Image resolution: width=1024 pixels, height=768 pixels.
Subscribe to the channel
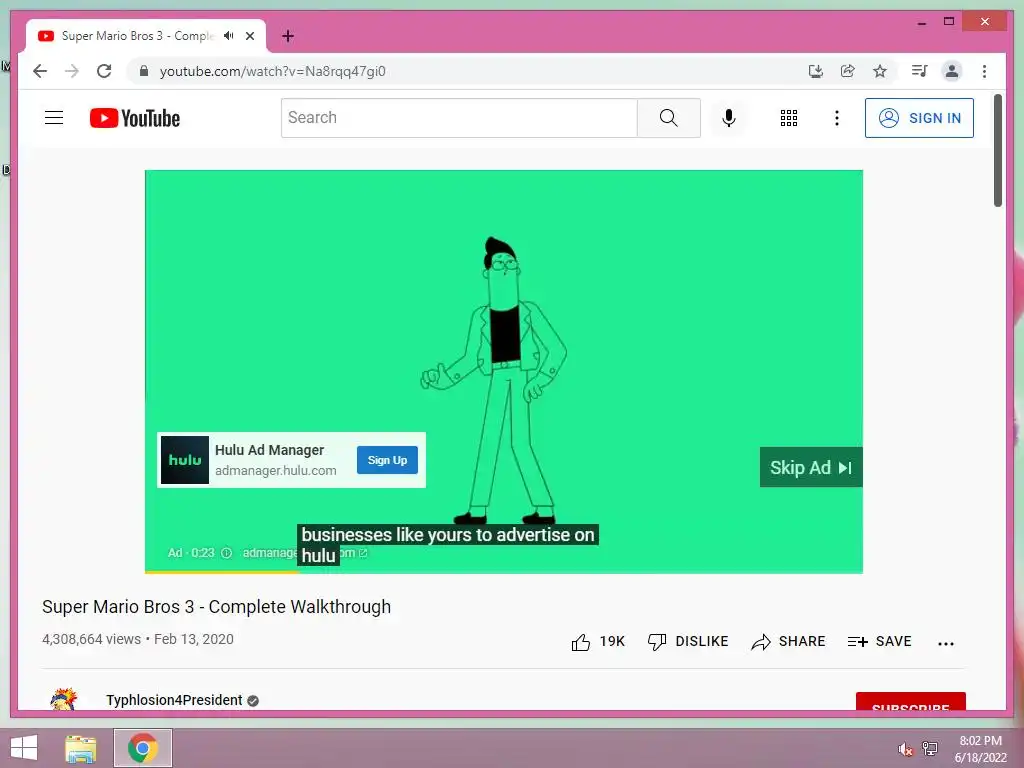910,701
